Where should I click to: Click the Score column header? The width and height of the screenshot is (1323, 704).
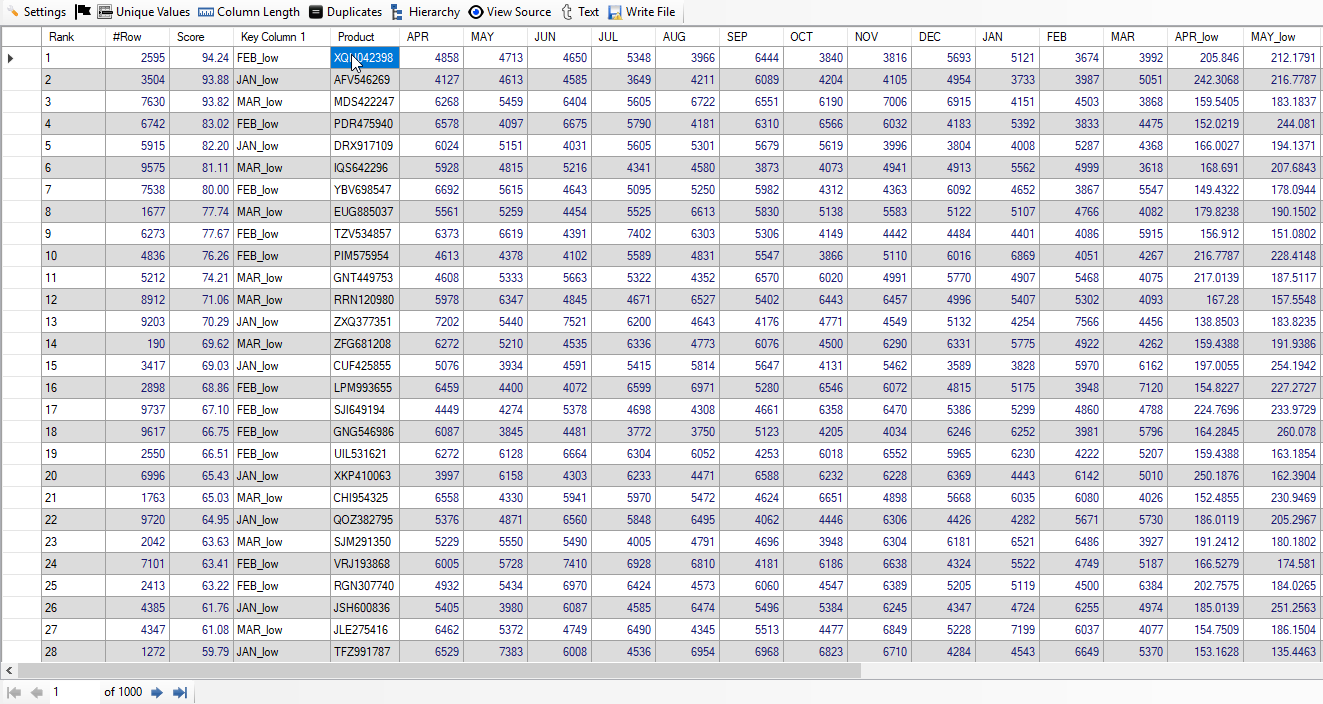point(200,37)
